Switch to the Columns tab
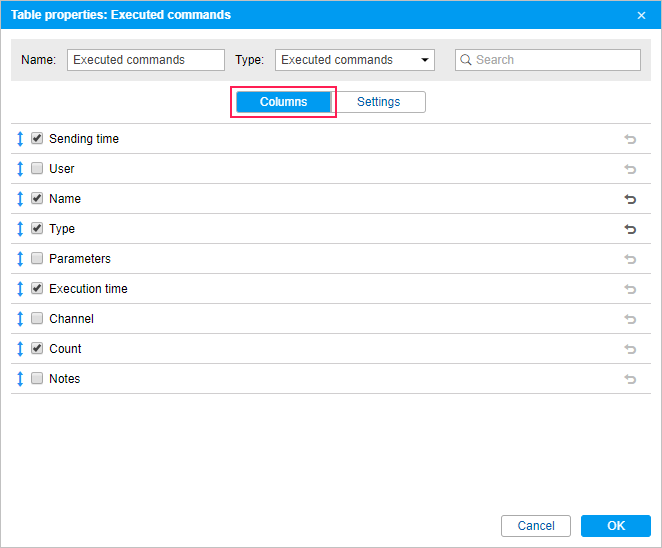Viewport: 662px width, 548px height. click(x=283, y=102)
